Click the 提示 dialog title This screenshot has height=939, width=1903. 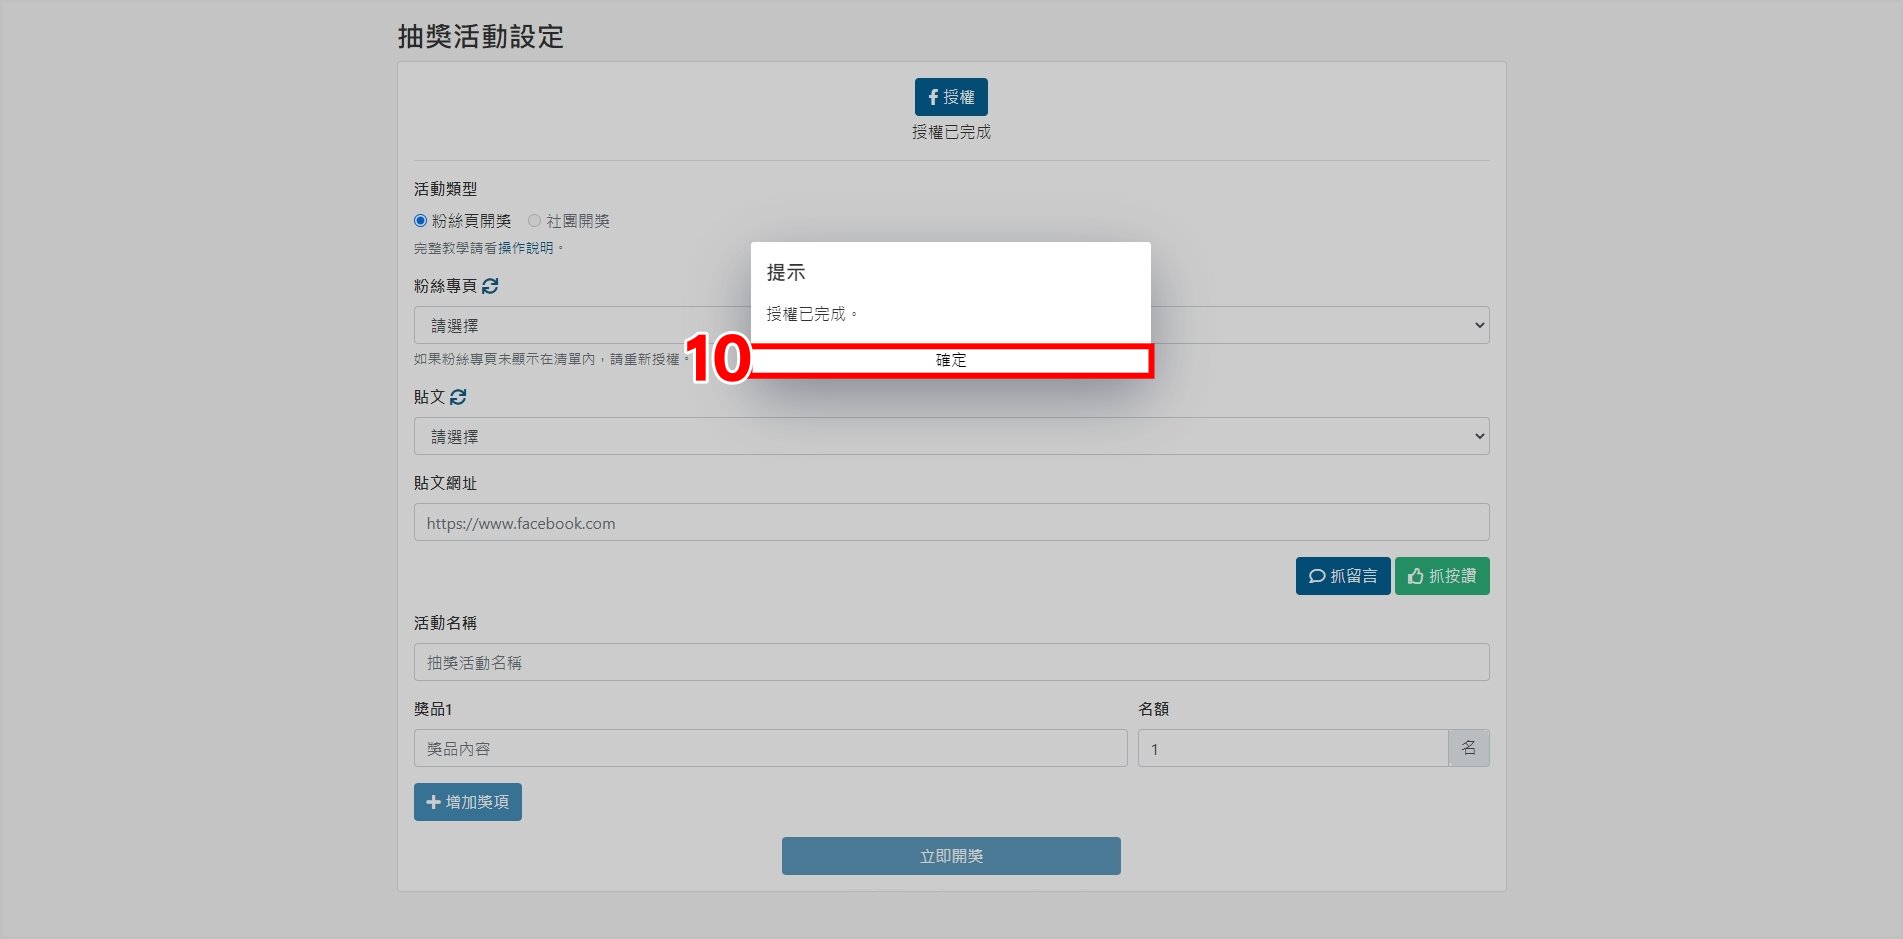pyautogui.click(x=786, y=272)
